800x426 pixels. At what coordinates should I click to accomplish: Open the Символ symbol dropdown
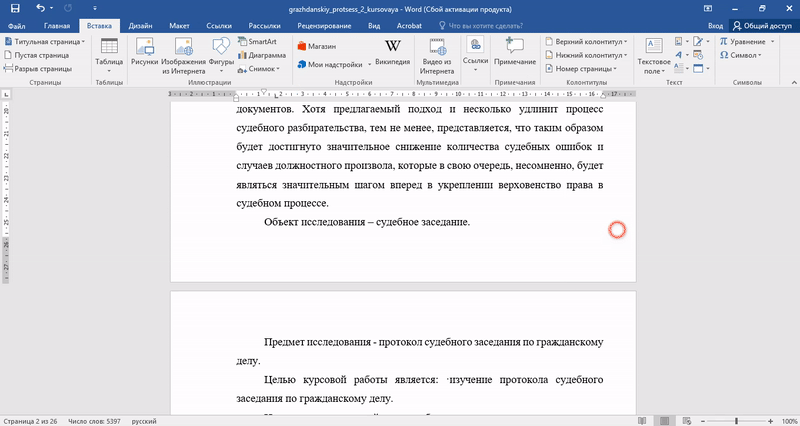(742, 56)
